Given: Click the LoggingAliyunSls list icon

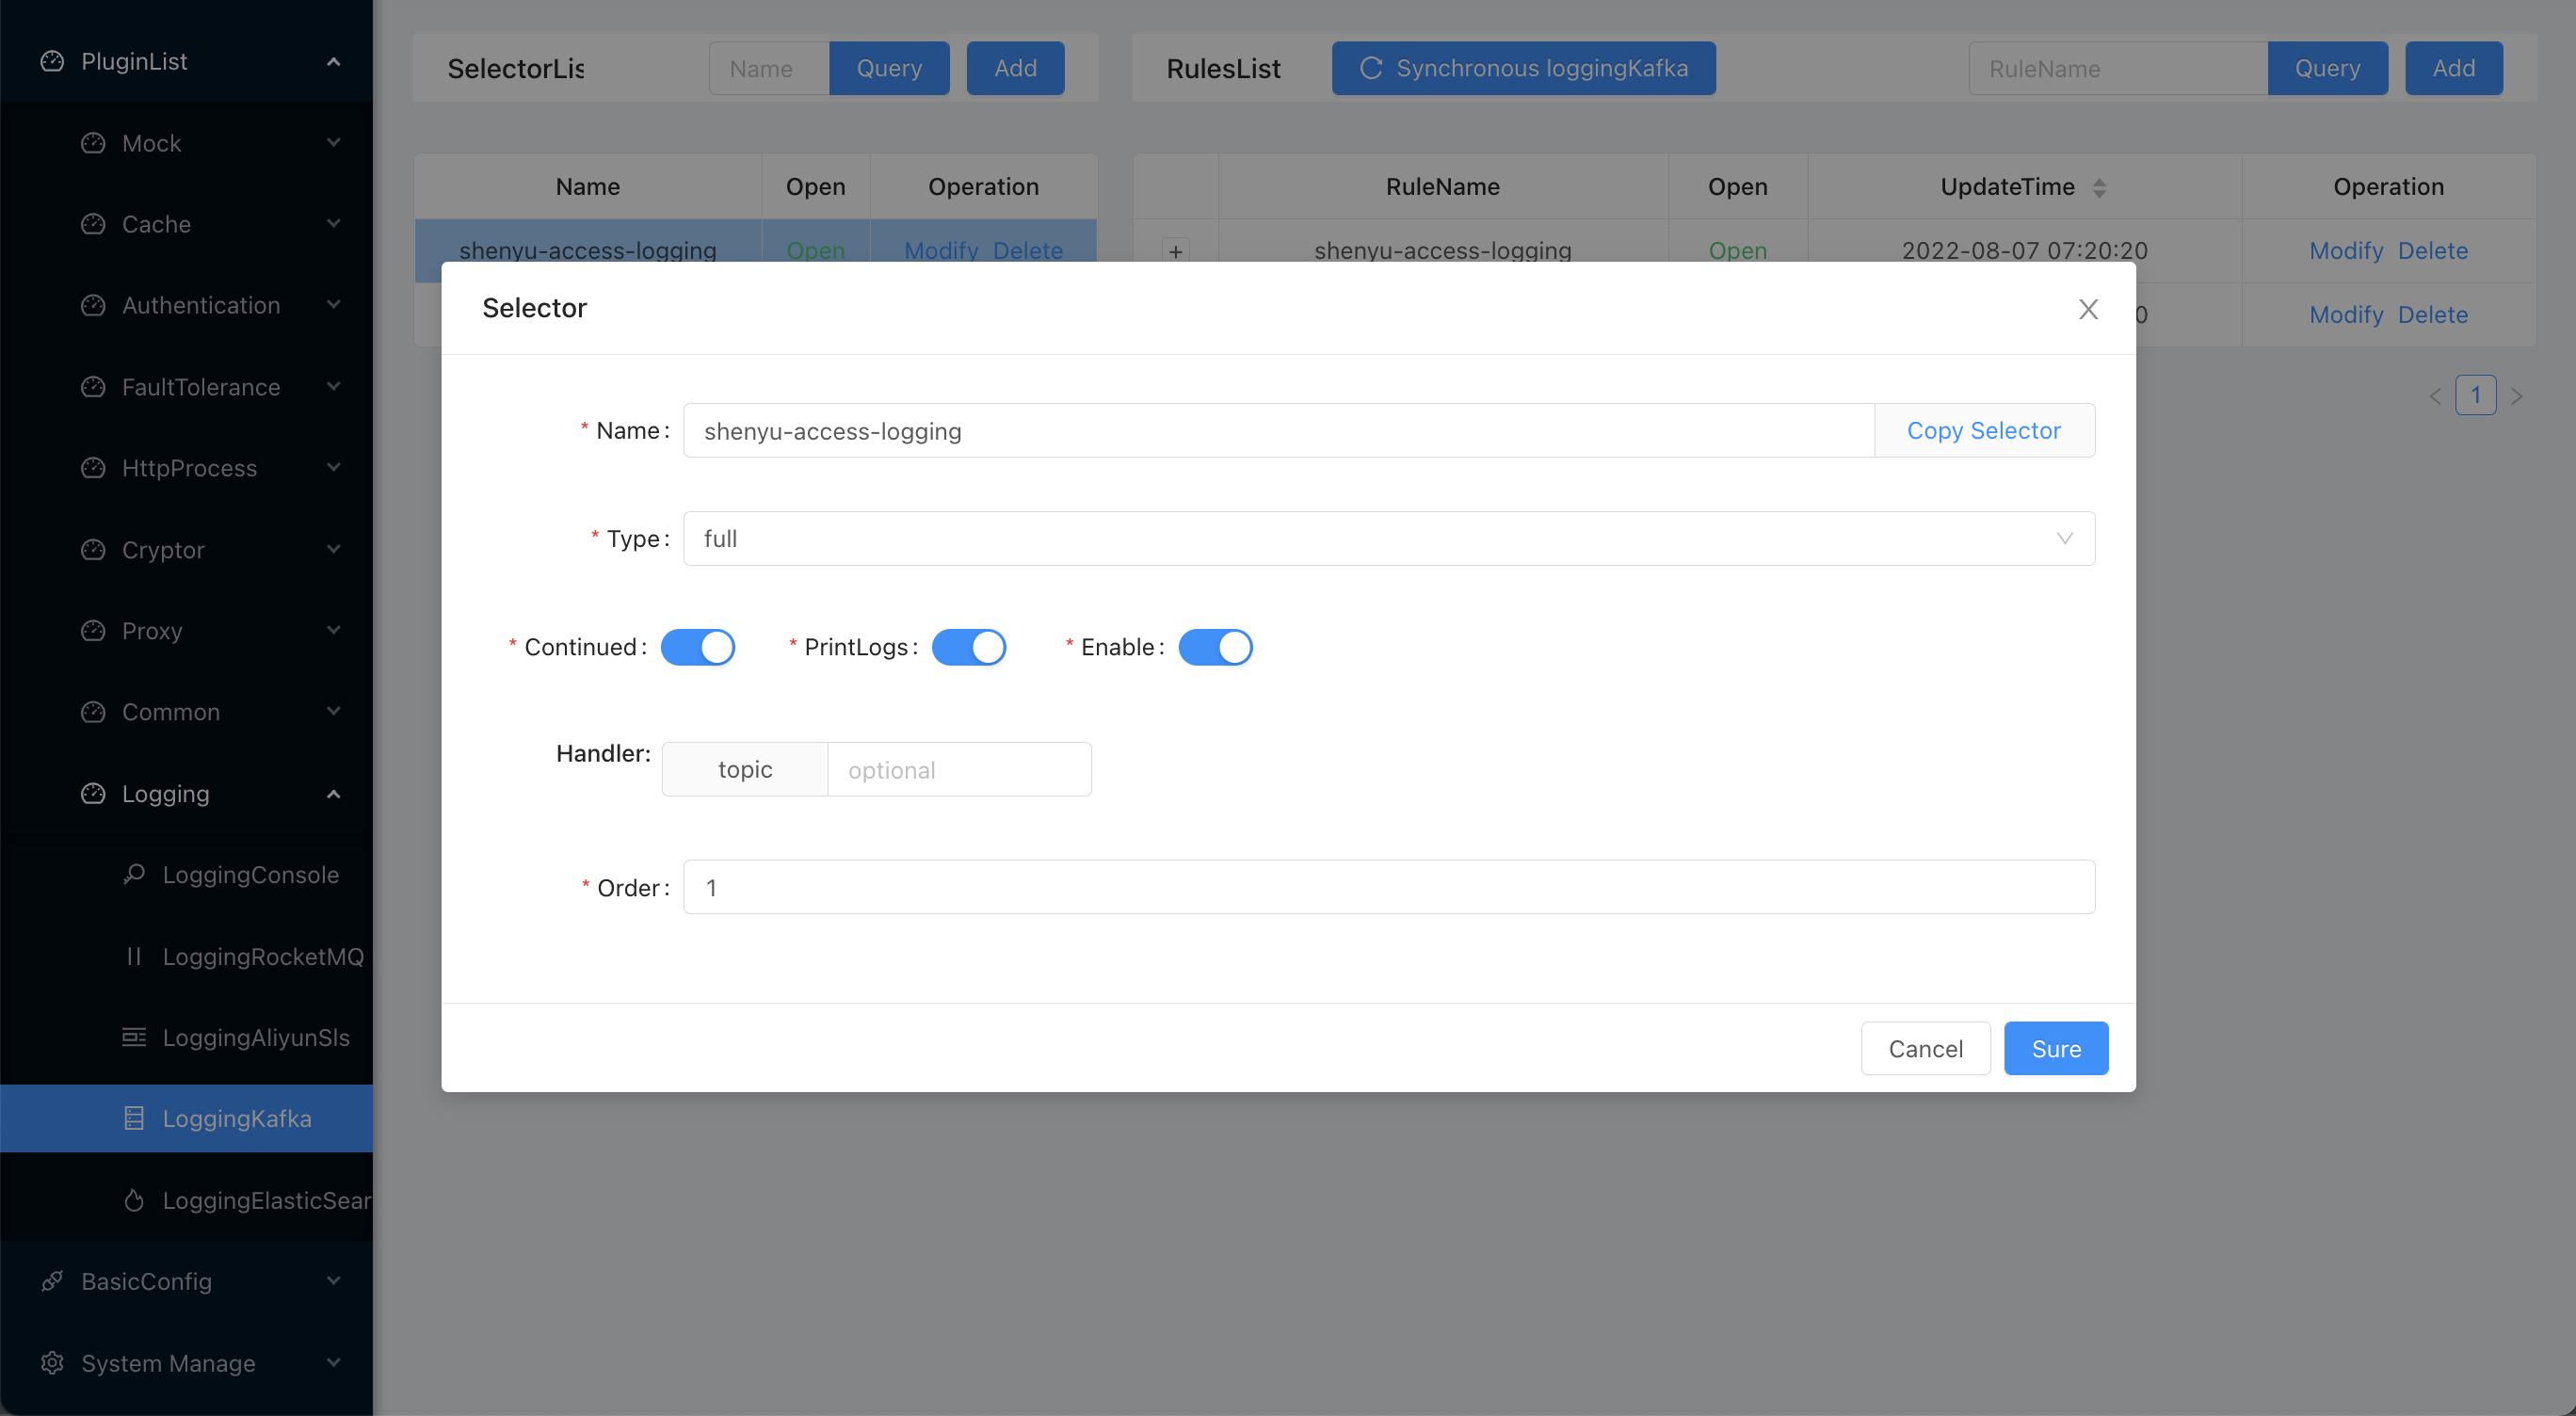Looking at the screenshot, I should click(134, 1037).
